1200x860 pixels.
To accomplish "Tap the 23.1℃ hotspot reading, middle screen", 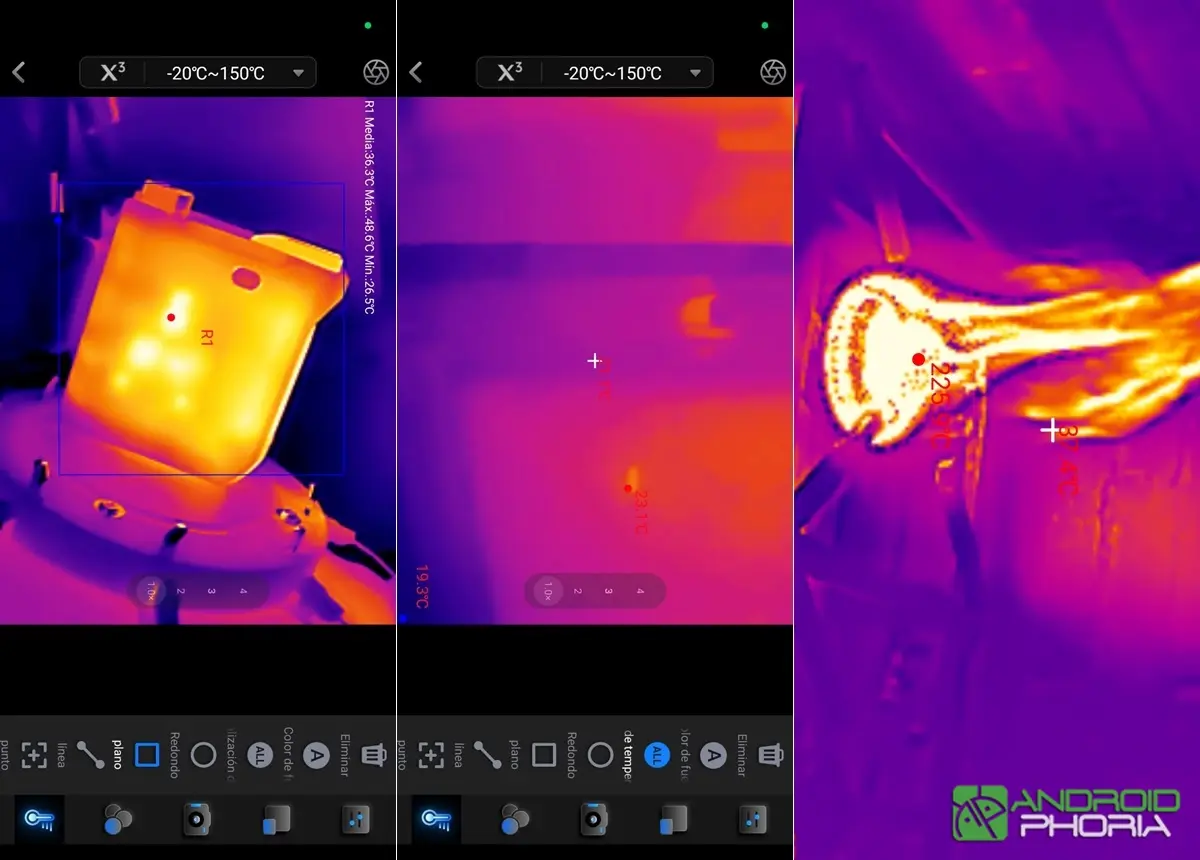I will 641,511.
